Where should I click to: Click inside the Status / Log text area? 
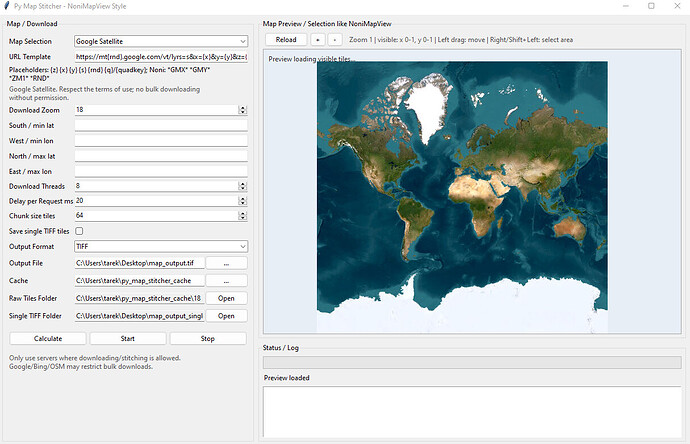(x=472, y=411)
